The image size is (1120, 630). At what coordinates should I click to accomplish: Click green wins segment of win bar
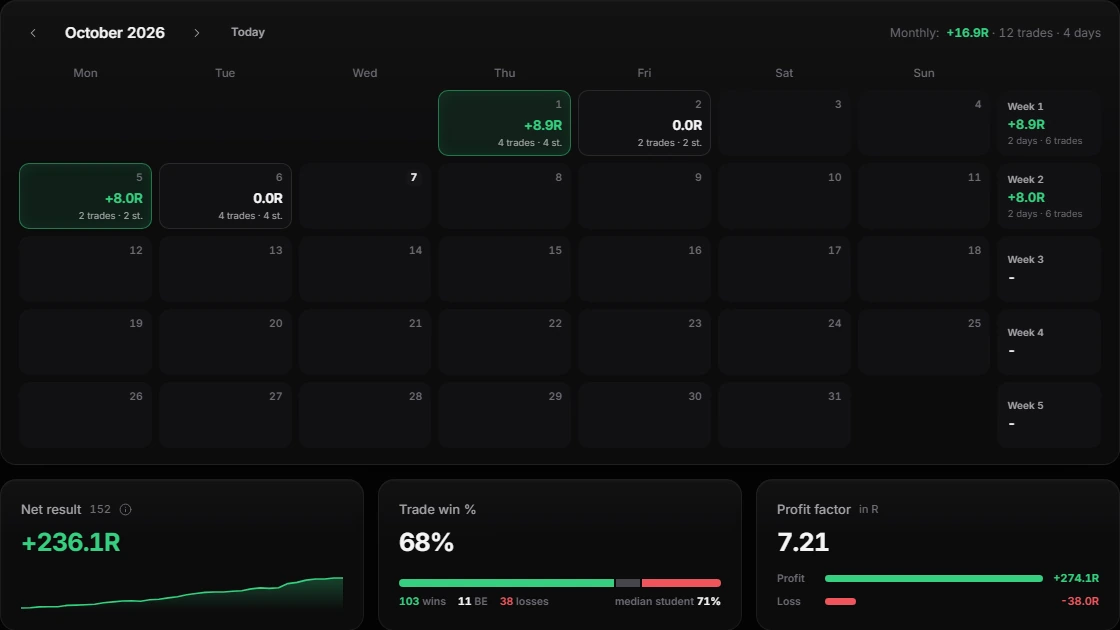coord(506,583)
